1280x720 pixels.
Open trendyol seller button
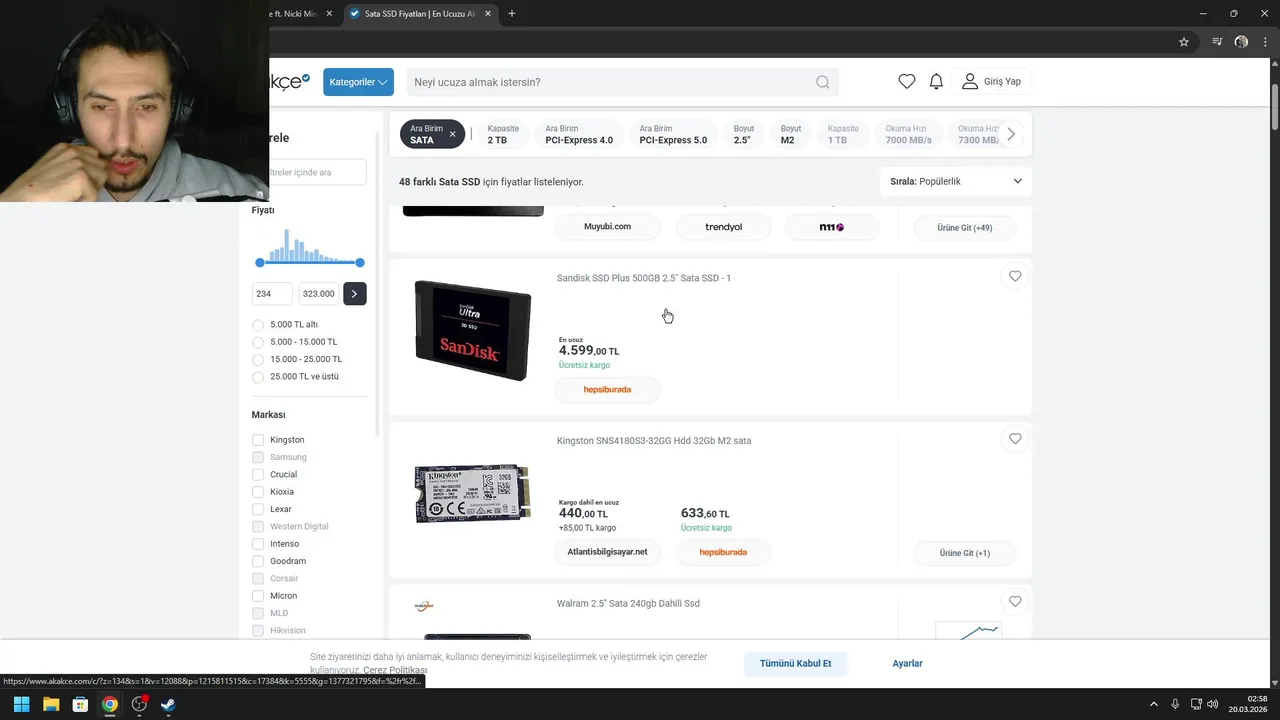724,227
